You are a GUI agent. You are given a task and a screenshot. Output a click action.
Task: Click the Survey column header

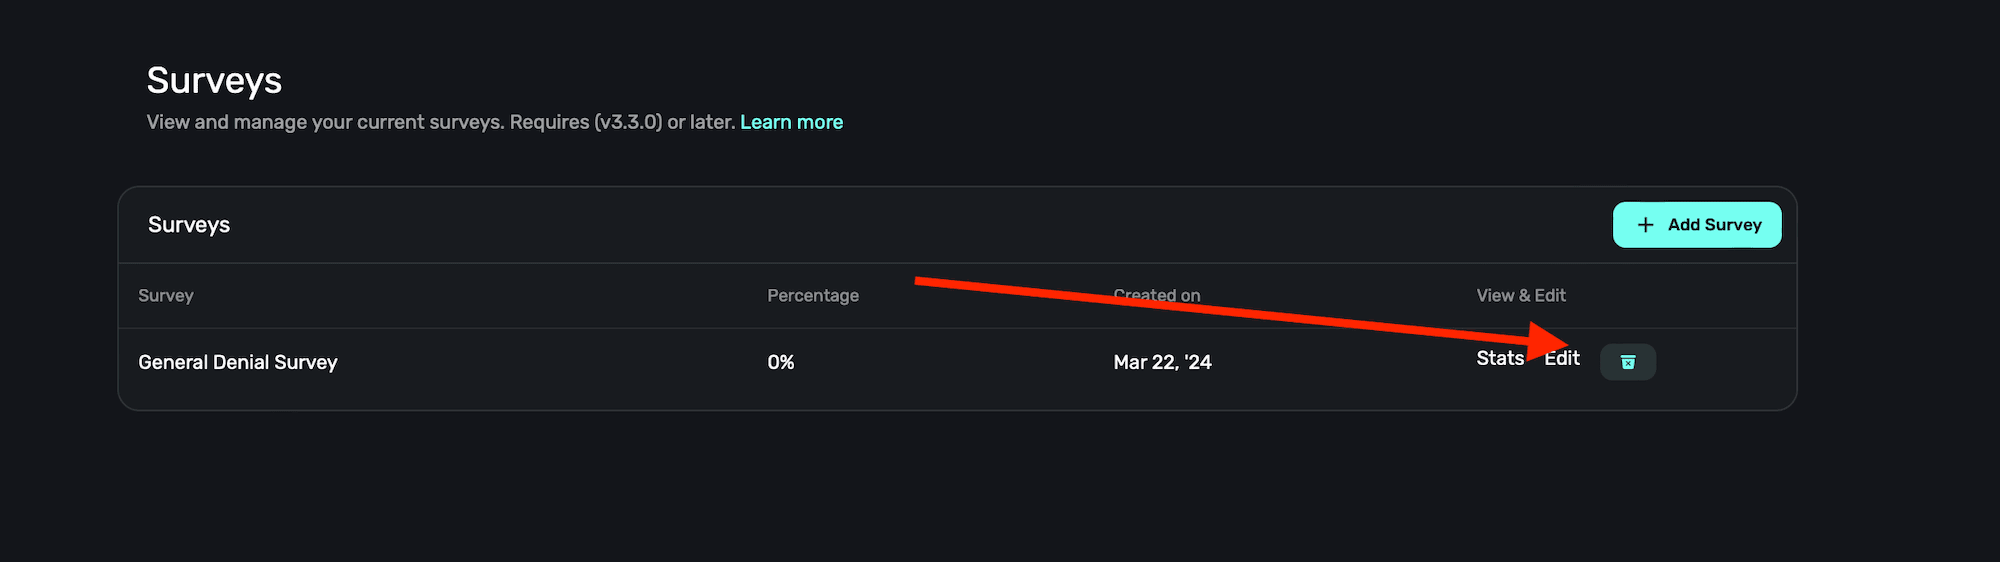tap(166, 296)
